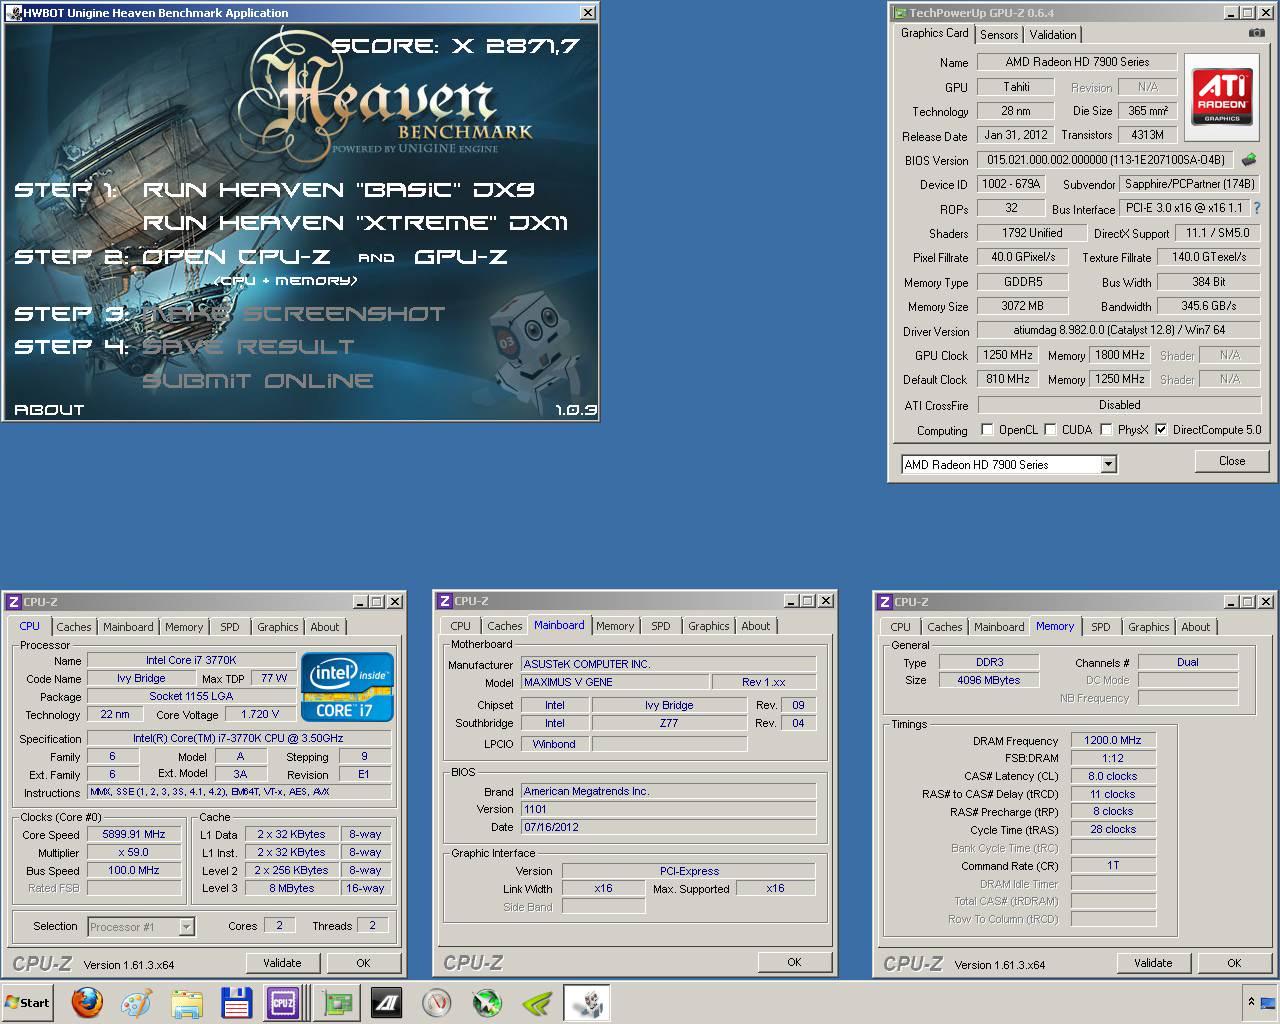This screenshot has width=1280, height=1024.
Task: Open the Graphics tab in Mainboard CPU-Z window
Action: [709, 626]
